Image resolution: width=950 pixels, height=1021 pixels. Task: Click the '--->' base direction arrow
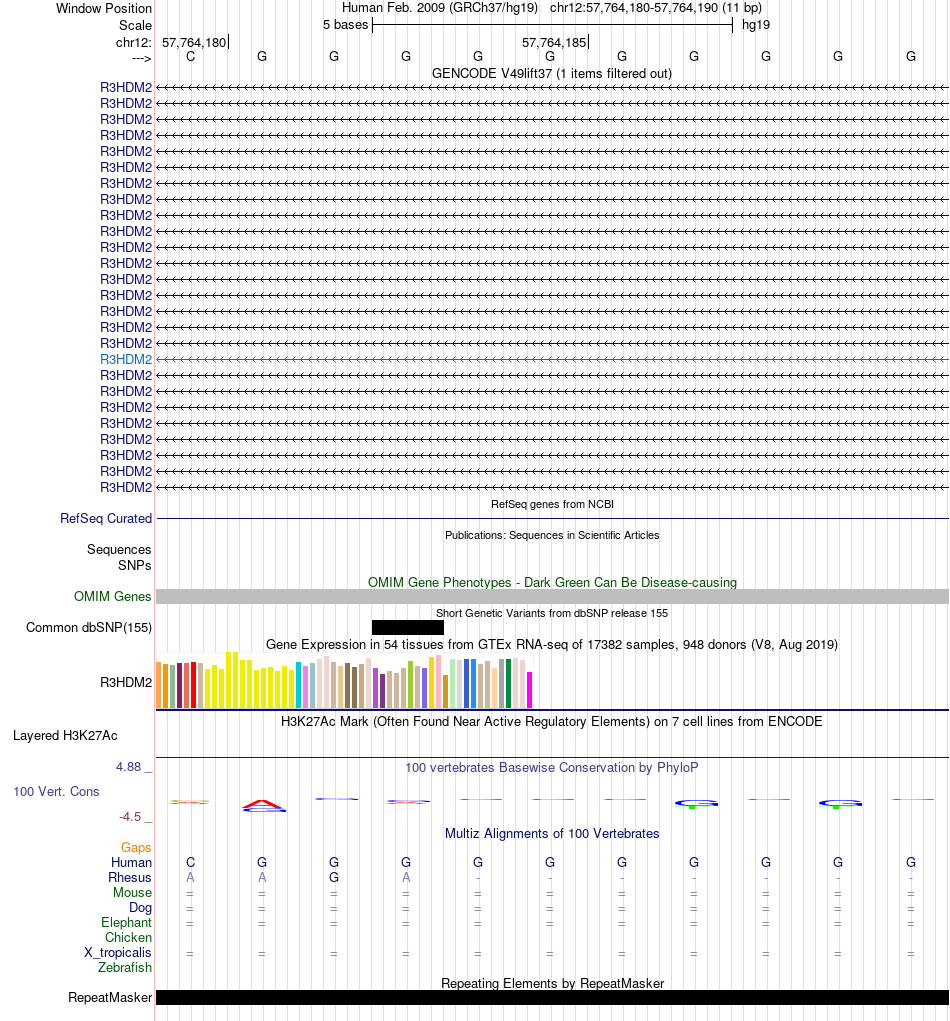(x=141, y=59)
